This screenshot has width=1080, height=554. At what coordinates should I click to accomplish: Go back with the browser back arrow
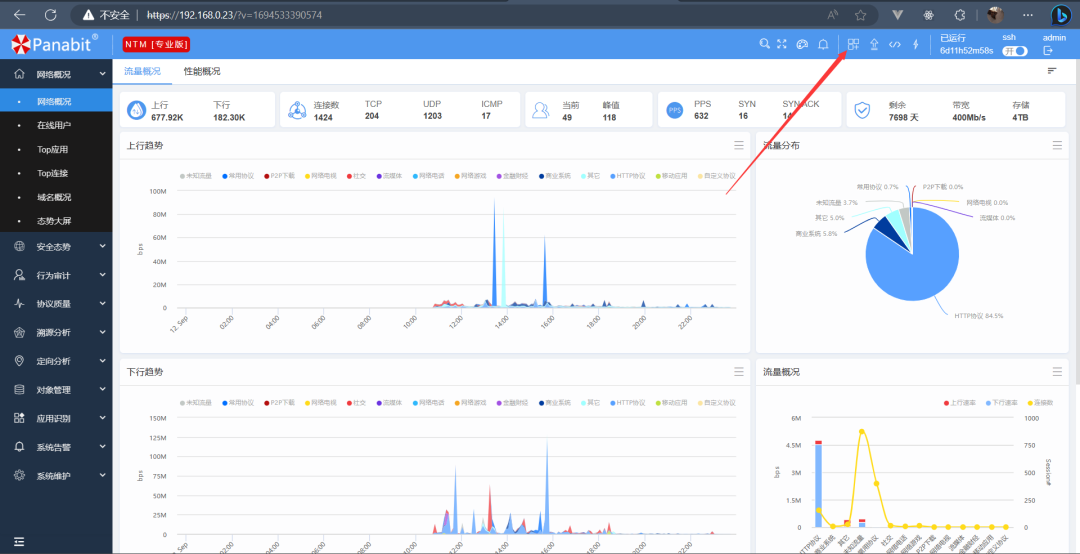click(x=19, y=14)
